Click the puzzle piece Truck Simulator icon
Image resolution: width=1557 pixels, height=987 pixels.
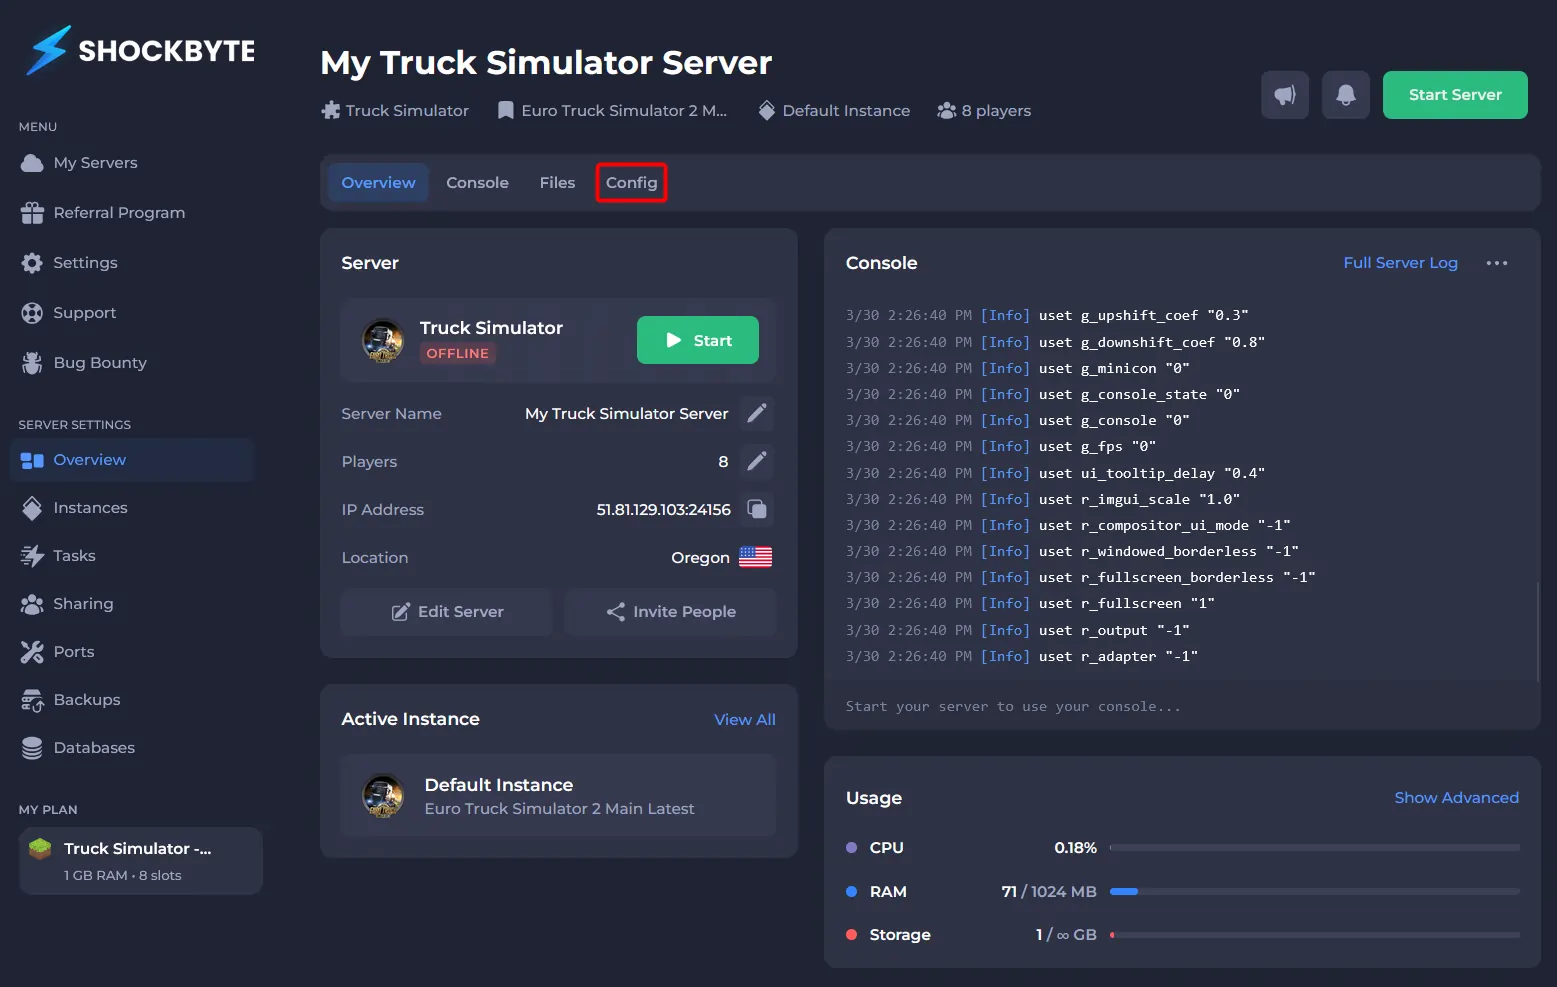coord(331,110)
